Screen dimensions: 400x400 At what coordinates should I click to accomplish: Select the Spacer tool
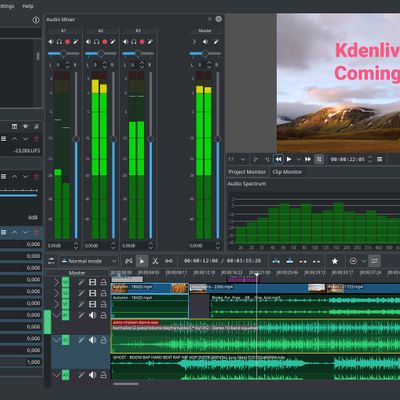click(169, 261)
